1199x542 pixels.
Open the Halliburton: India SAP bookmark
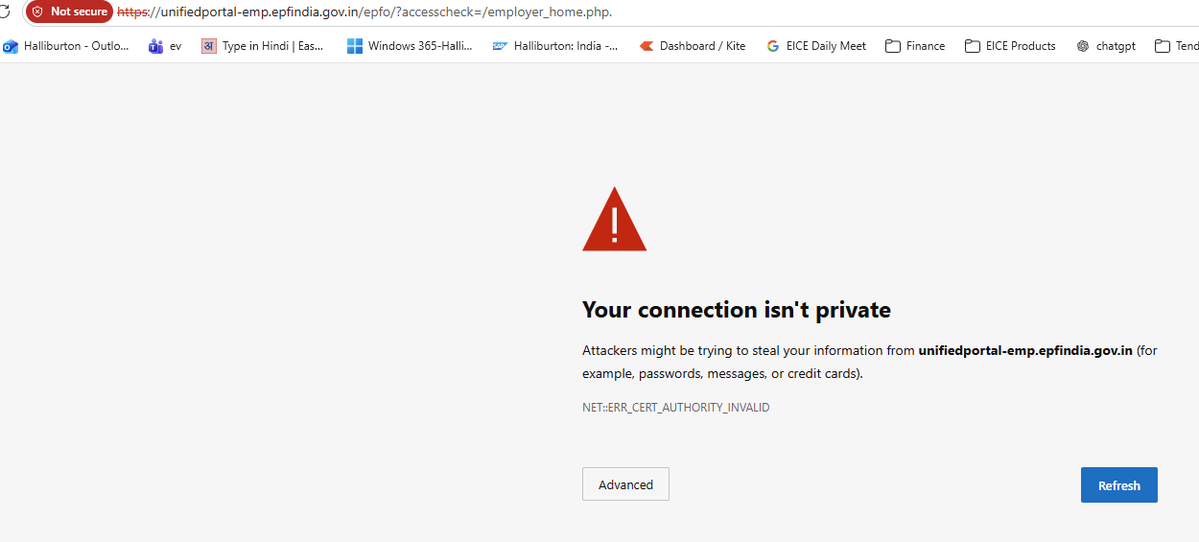[x=556, y=46]
